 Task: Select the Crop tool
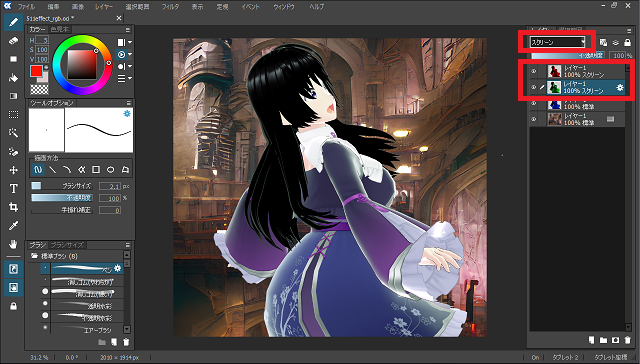click(x=13, y=207)
